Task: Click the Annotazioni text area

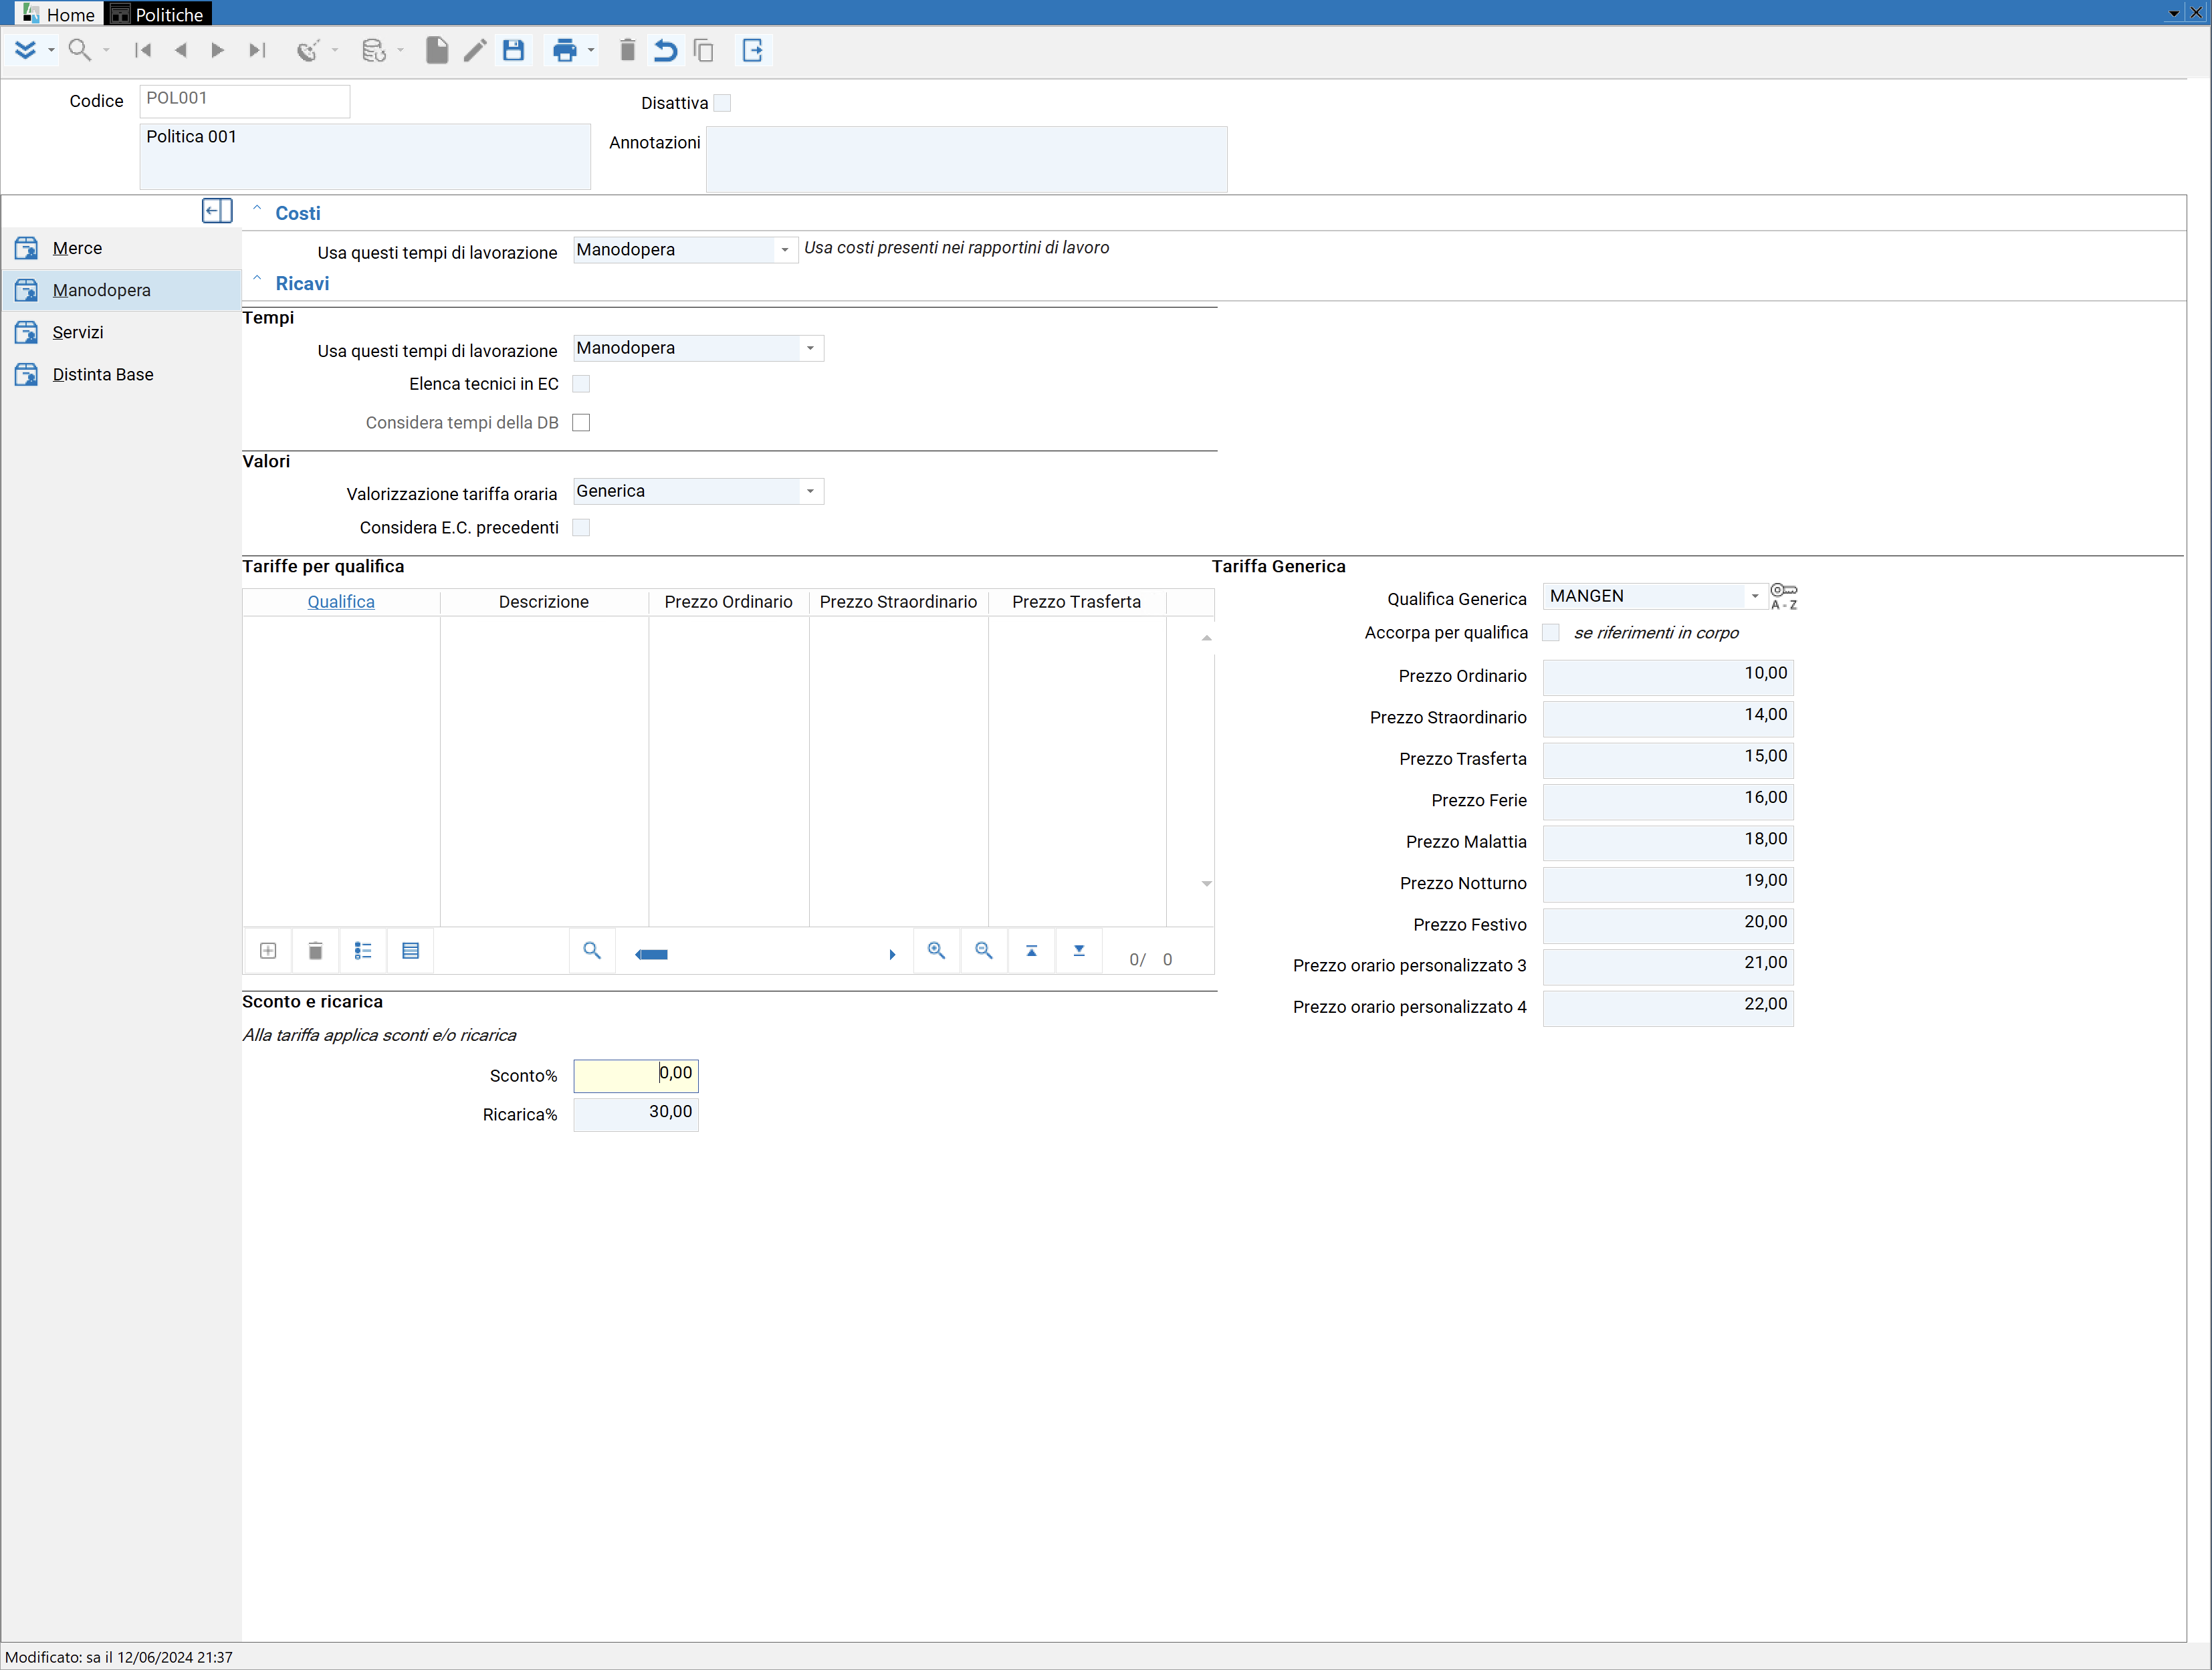Action: (966, 159)
